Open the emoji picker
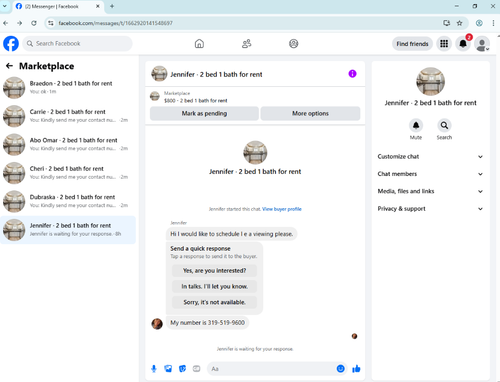Image resolution: width=500 pixels, height=382 pixels. (340, 369)
